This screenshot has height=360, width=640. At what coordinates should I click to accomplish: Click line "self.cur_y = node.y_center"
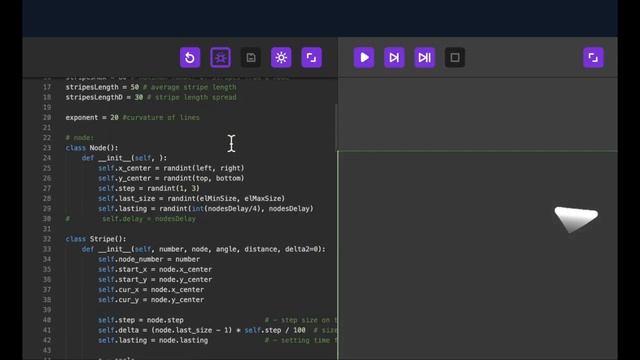[151, 300]
